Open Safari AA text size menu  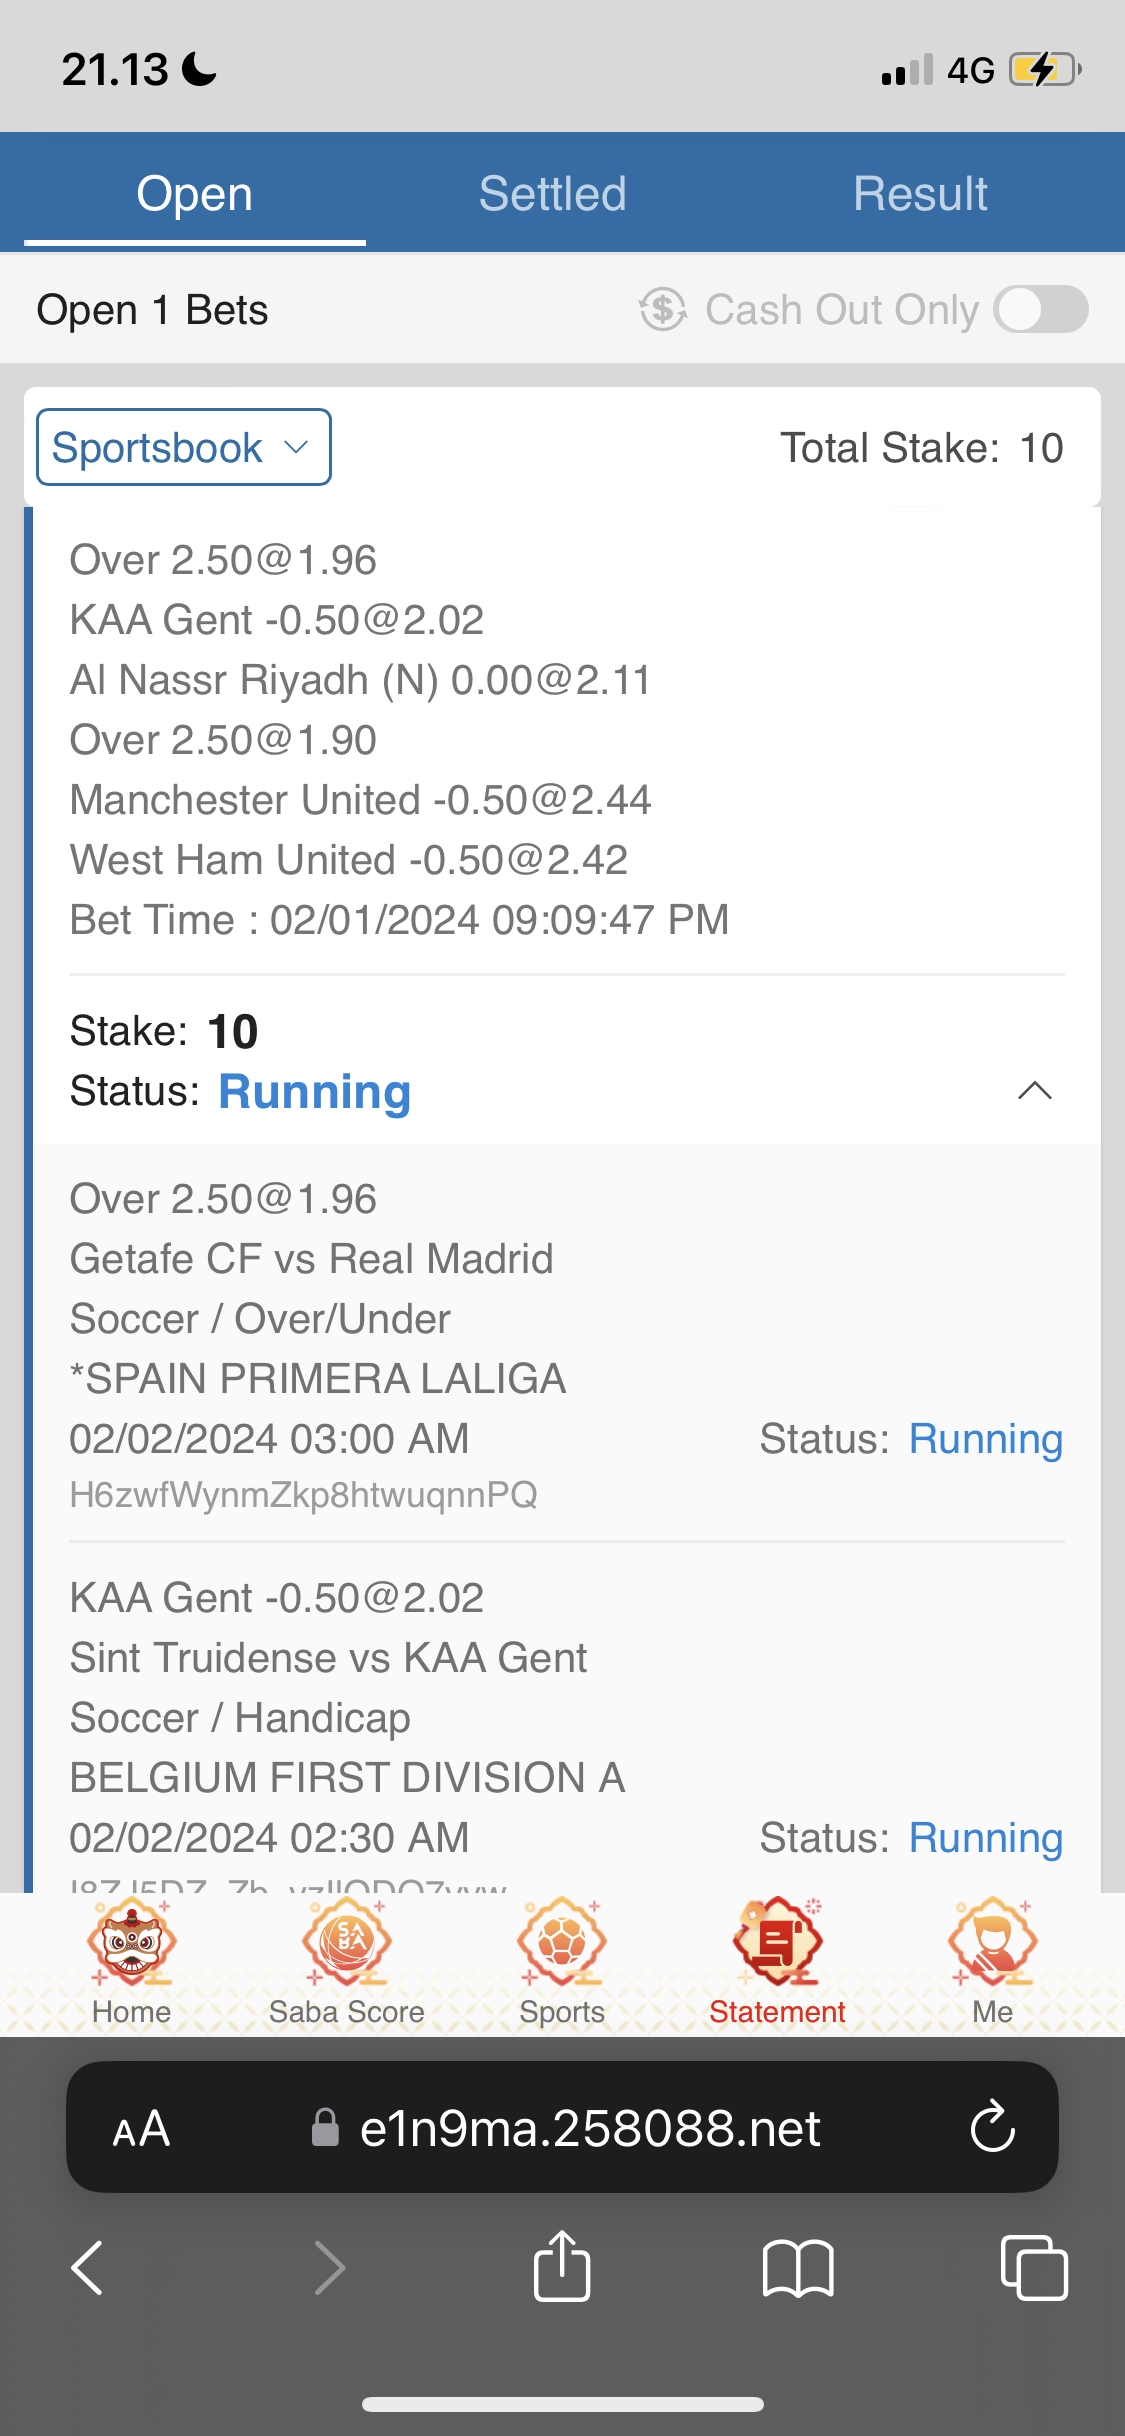pos(141,2128)
